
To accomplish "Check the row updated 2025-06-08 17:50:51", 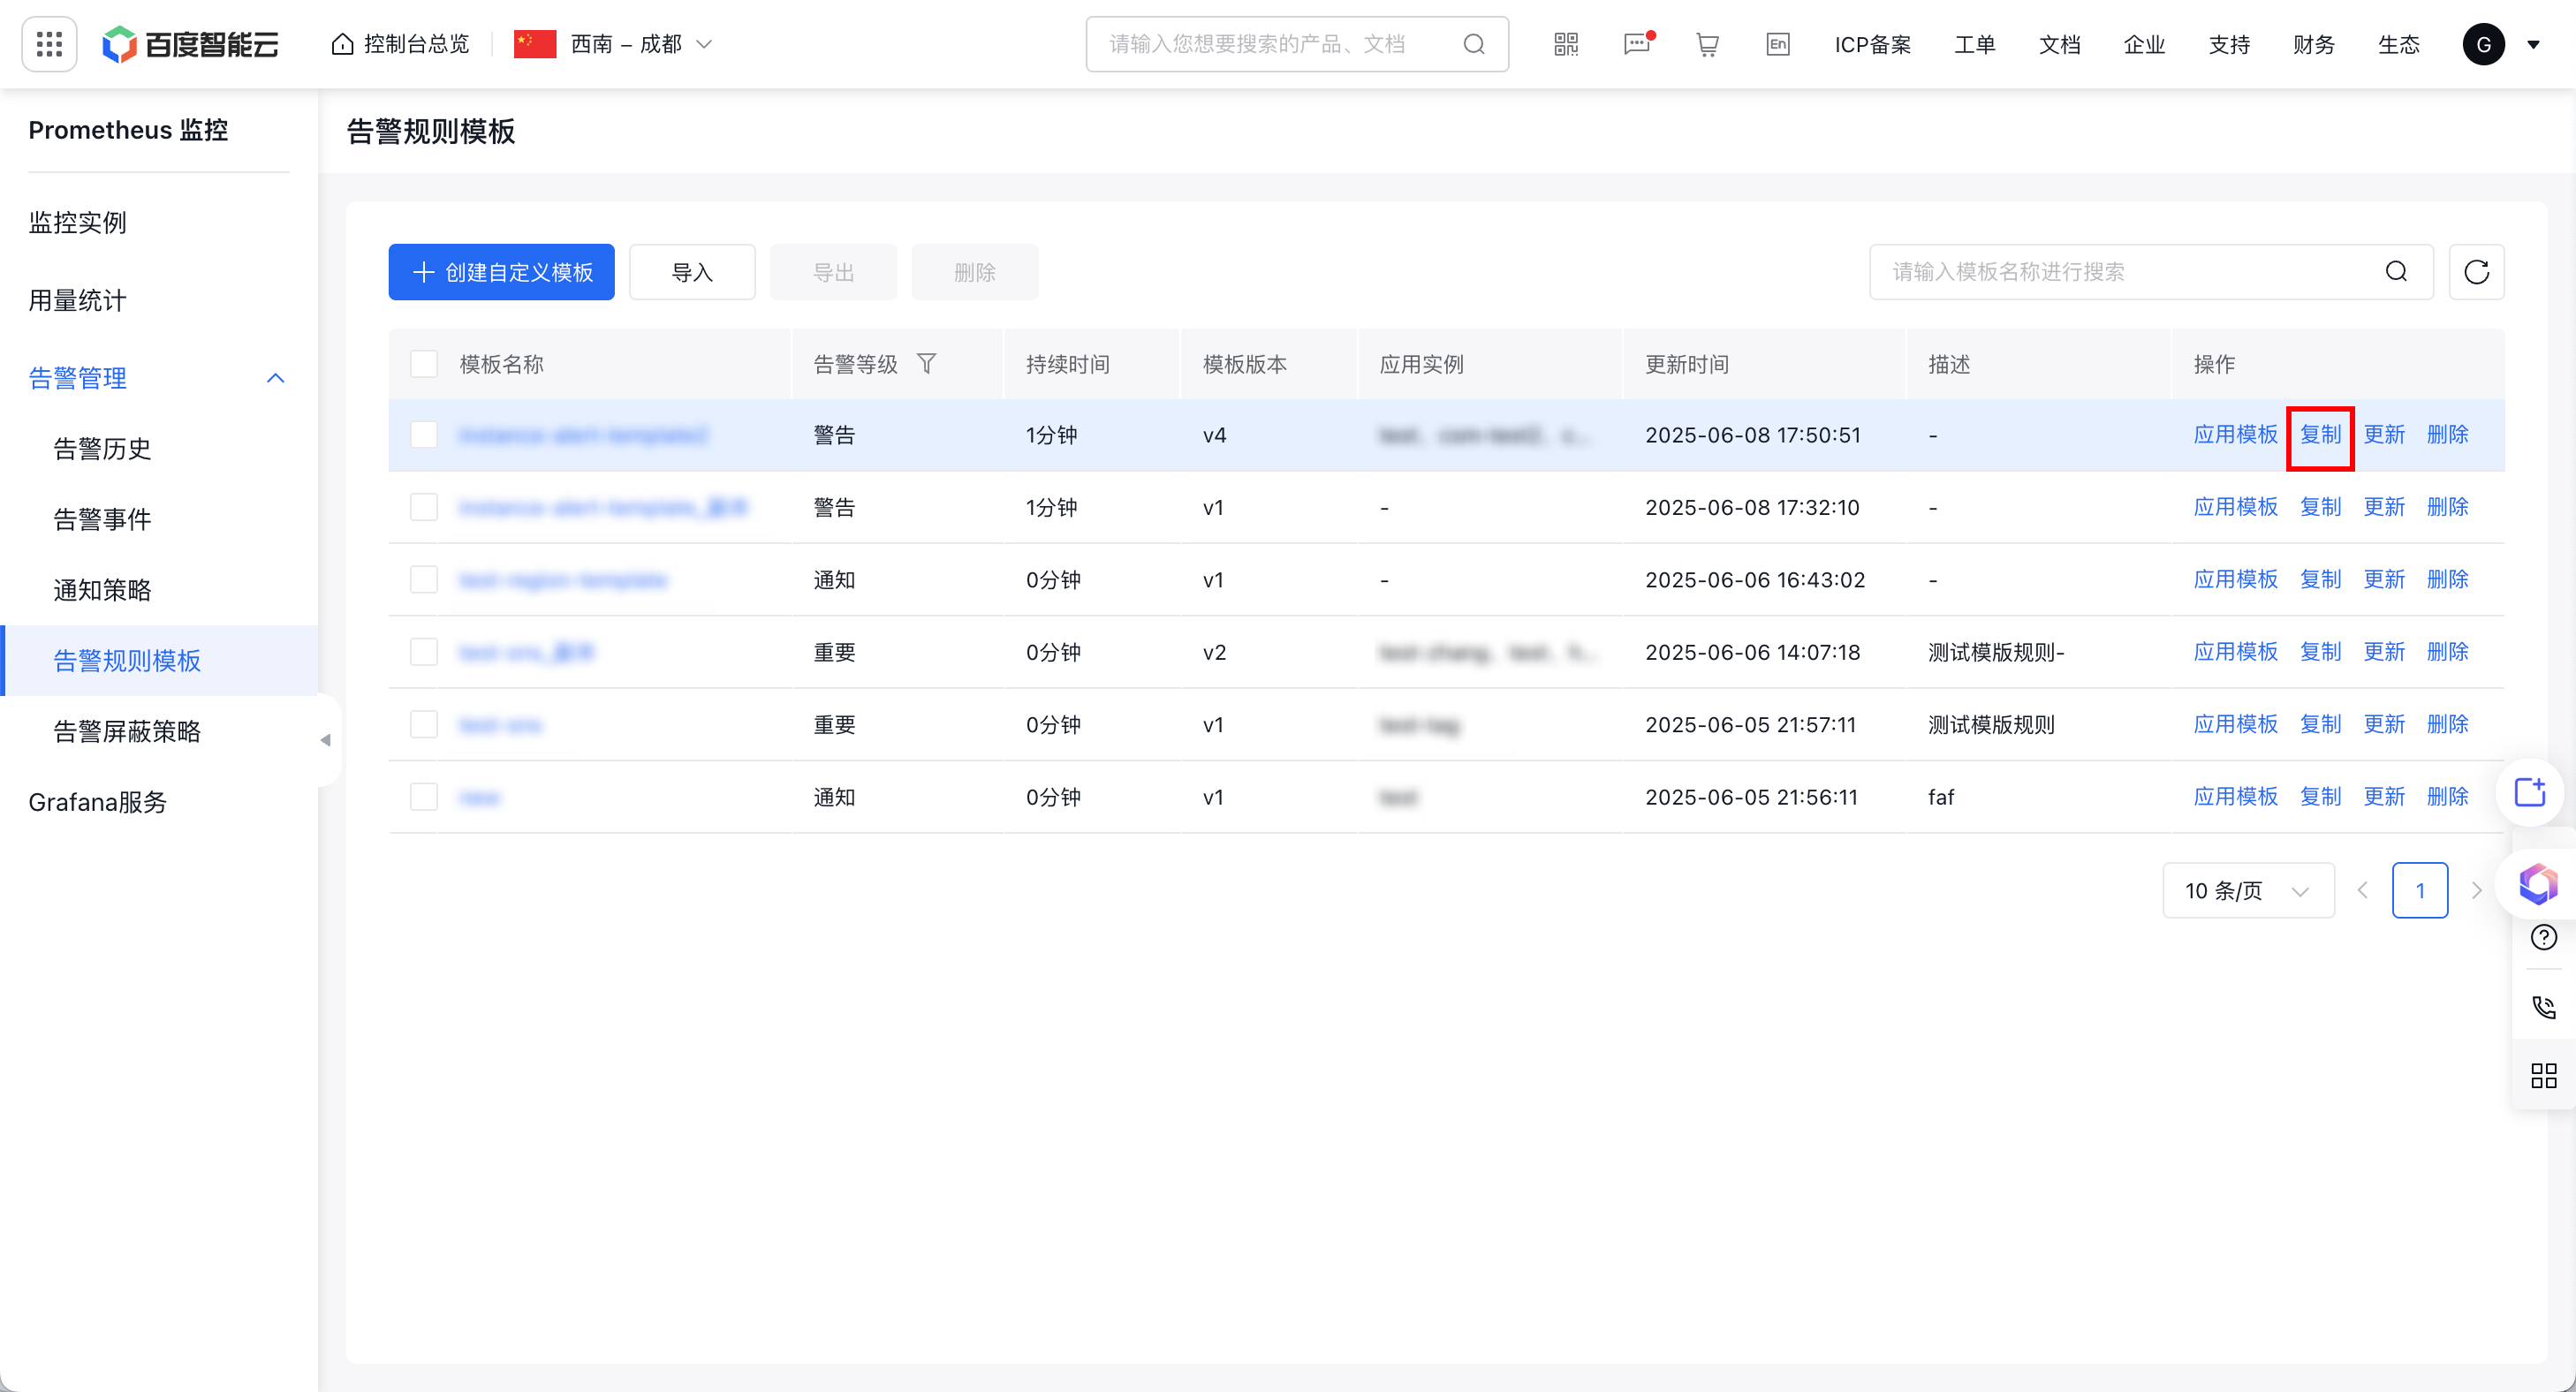I will [424, 435].
